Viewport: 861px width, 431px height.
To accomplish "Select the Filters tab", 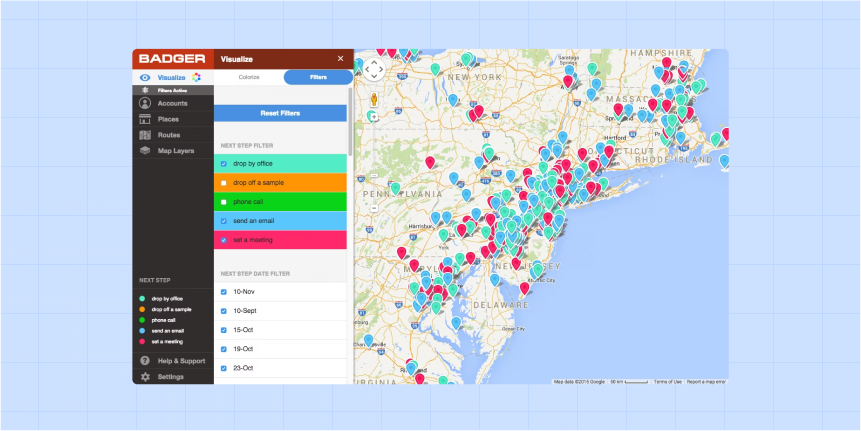I will point(318,77).
